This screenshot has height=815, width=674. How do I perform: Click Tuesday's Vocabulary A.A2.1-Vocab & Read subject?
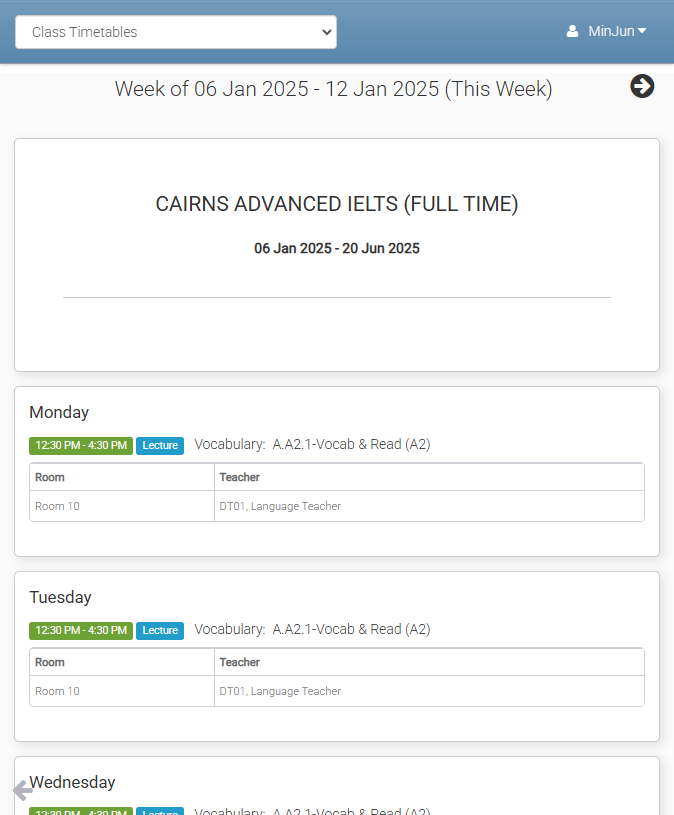pyautogui.click(x=312, y=629)
